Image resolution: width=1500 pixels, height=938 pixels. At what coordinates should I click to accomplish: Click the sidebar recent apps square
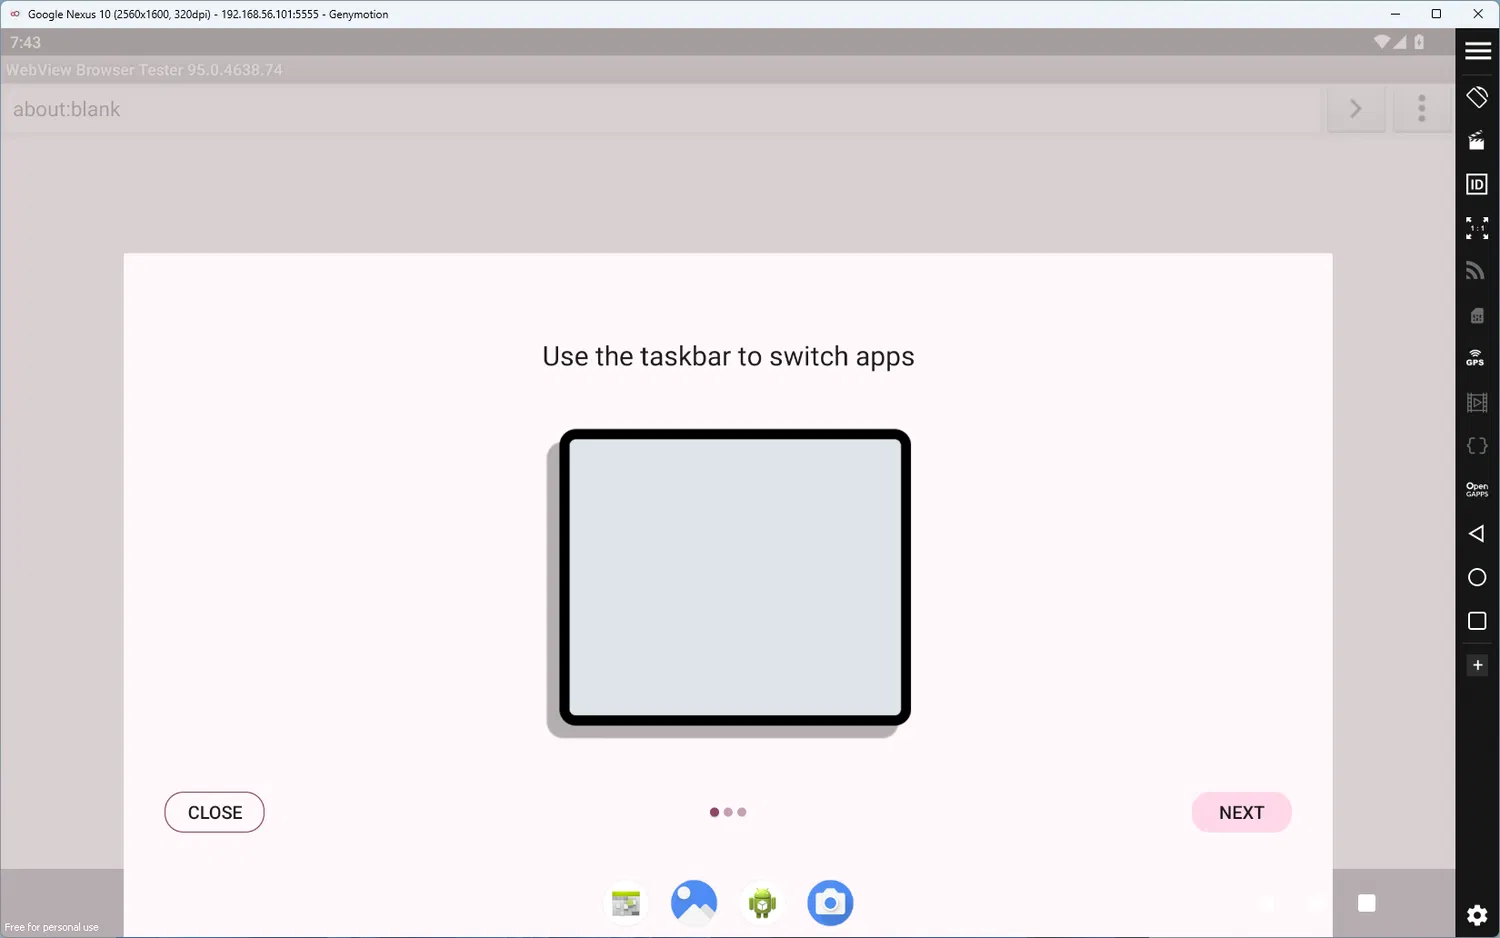click(1477, 621)
